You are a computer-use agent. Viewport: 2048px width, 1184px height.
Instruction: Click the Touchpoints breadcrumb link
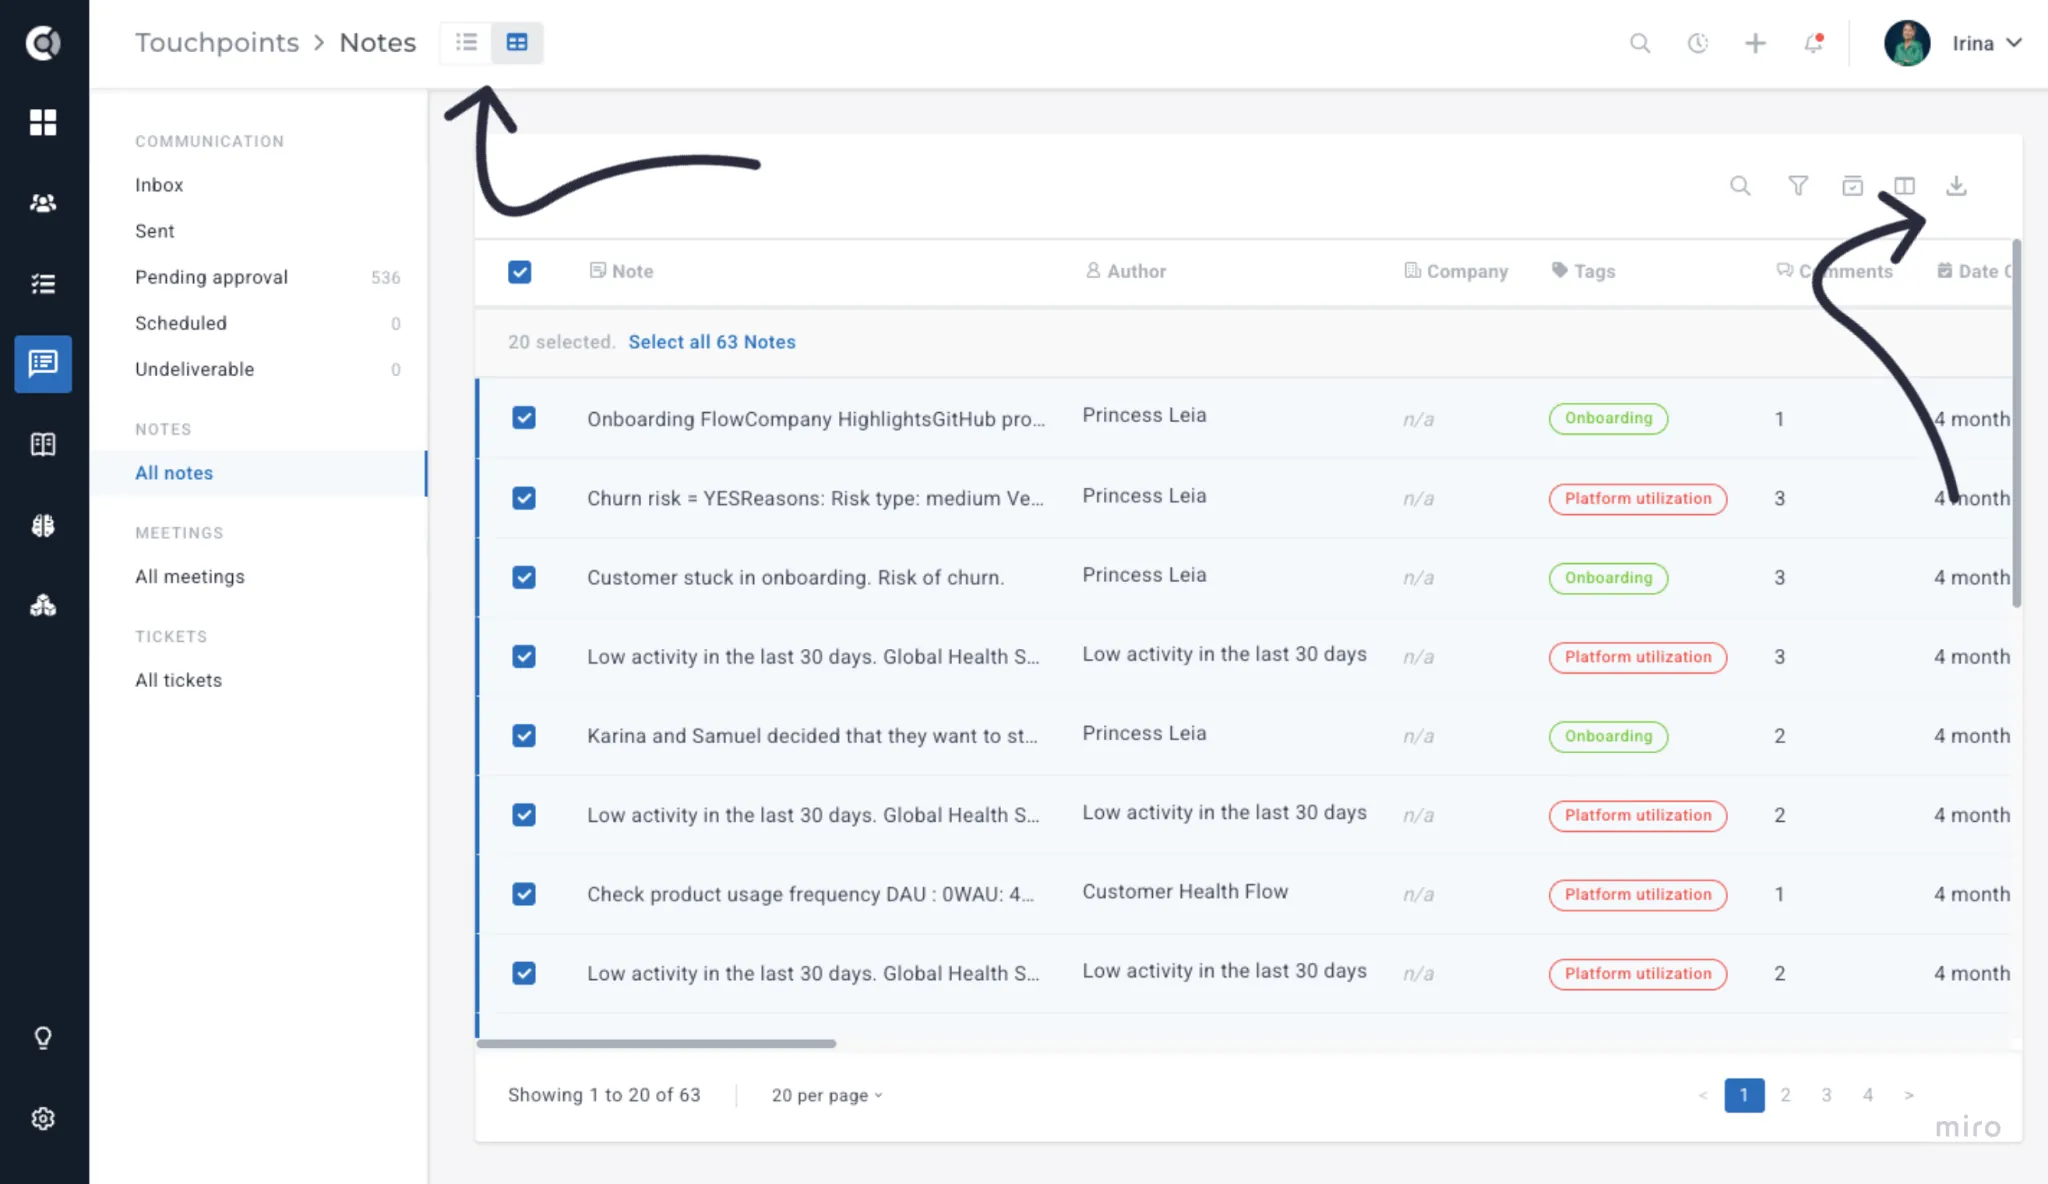[x=217, y=43]
